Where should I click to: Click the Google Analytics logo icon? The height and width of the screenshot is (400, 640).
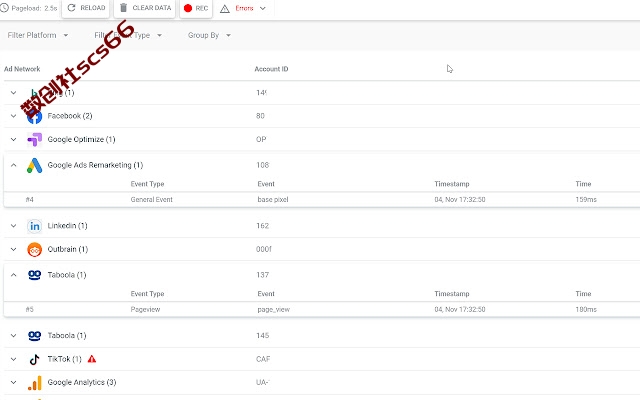(35, 383)
